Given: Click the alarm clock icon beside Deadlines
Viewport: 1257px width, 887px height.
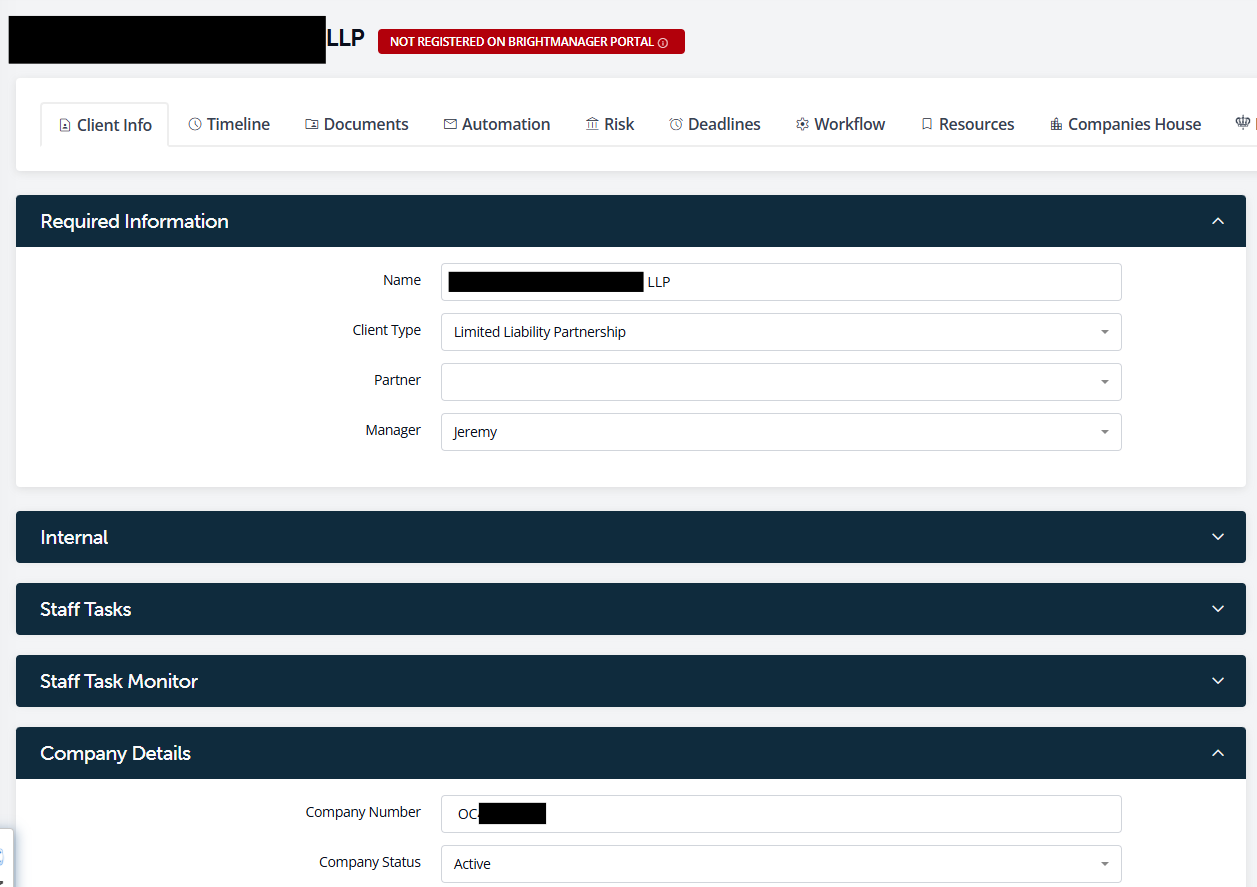Looking at the screenshot, I should (x=676, y=124).
